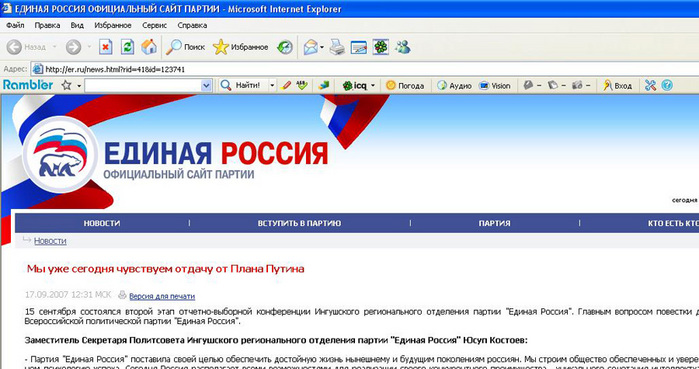Click the Rambler spell check ABC icon

click(302, 85)
